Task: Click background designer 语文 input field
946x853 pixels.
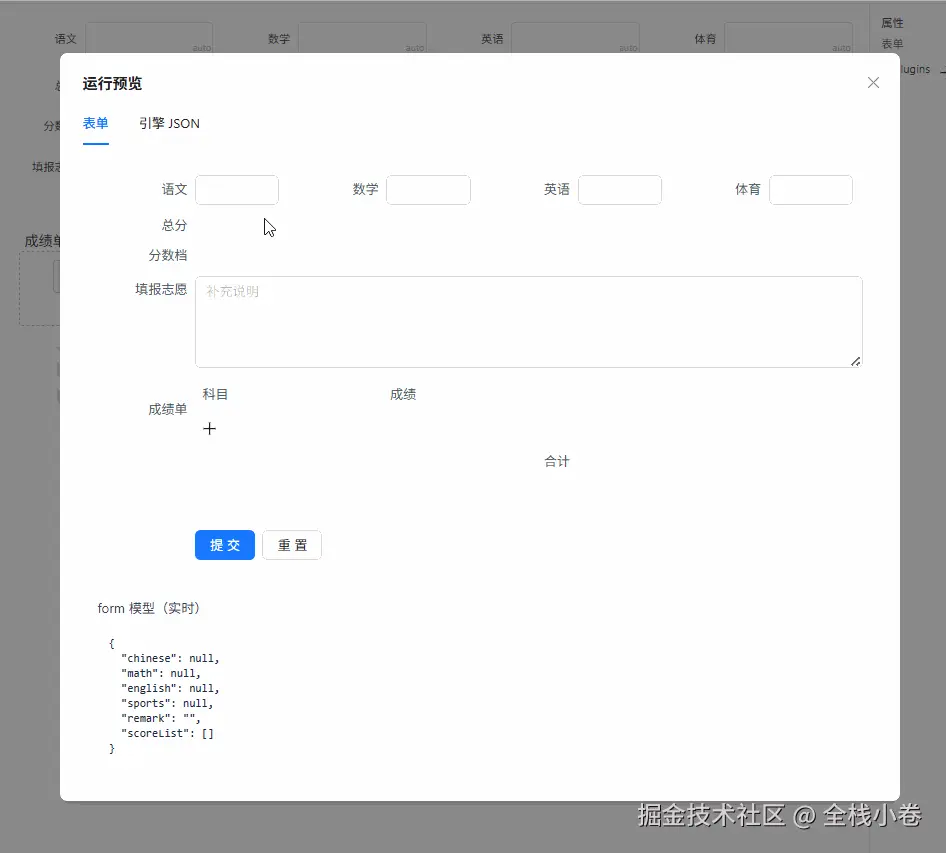Action: pos(149,38)
